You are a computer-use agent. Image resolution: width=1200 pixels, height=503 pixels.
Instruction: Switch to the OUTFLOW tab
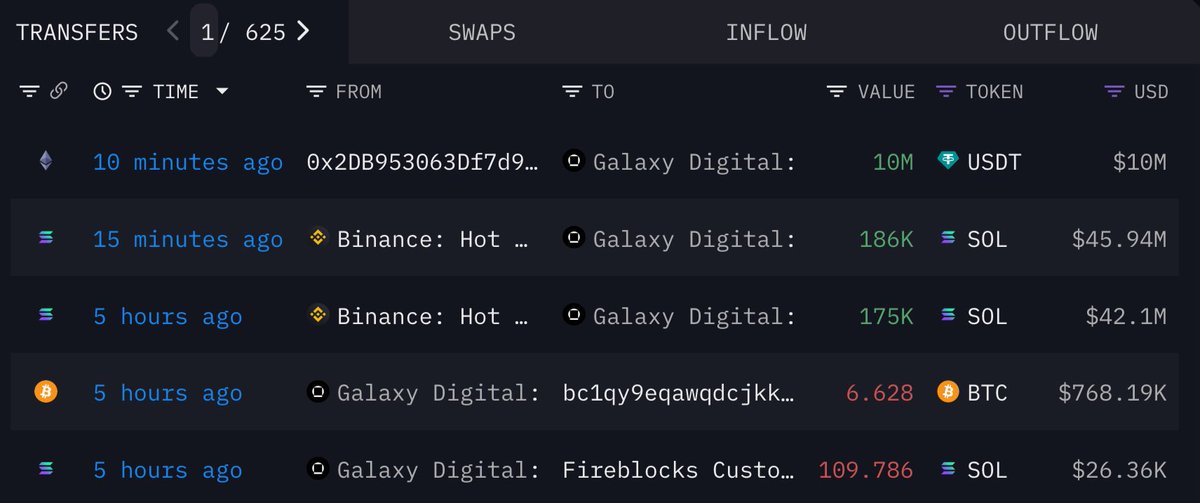[x=1050, y=32]
